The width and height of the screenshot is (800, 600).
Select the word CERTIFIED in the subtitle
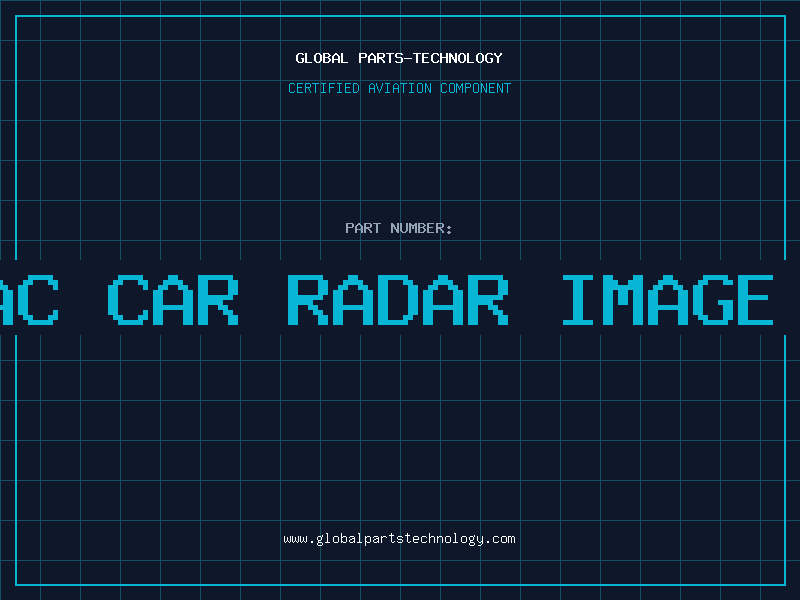tap(324, 88)
